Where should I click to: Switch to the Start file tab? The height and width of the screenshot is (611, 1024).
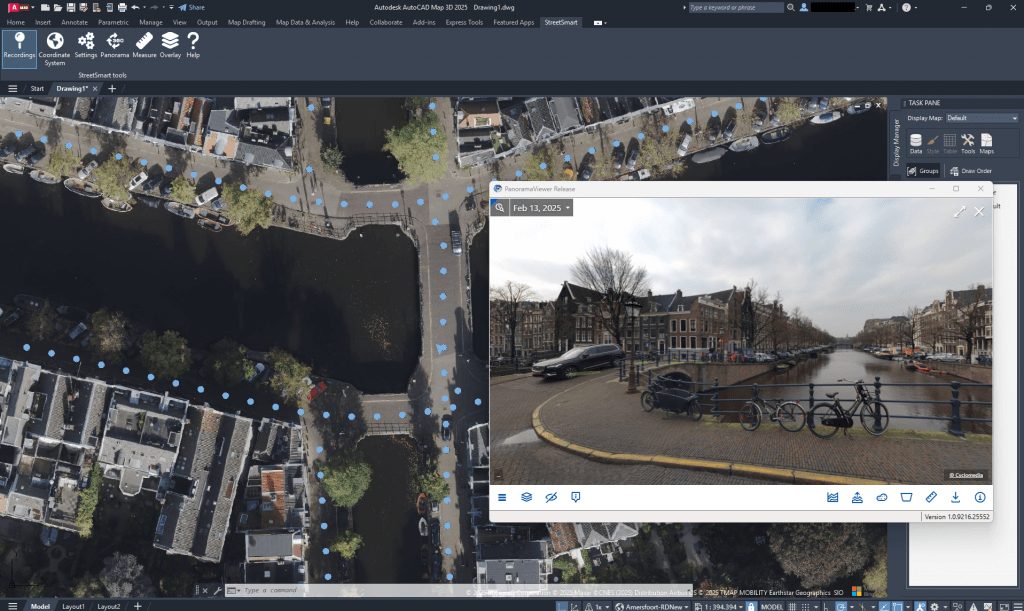click(x=37, y=89)
